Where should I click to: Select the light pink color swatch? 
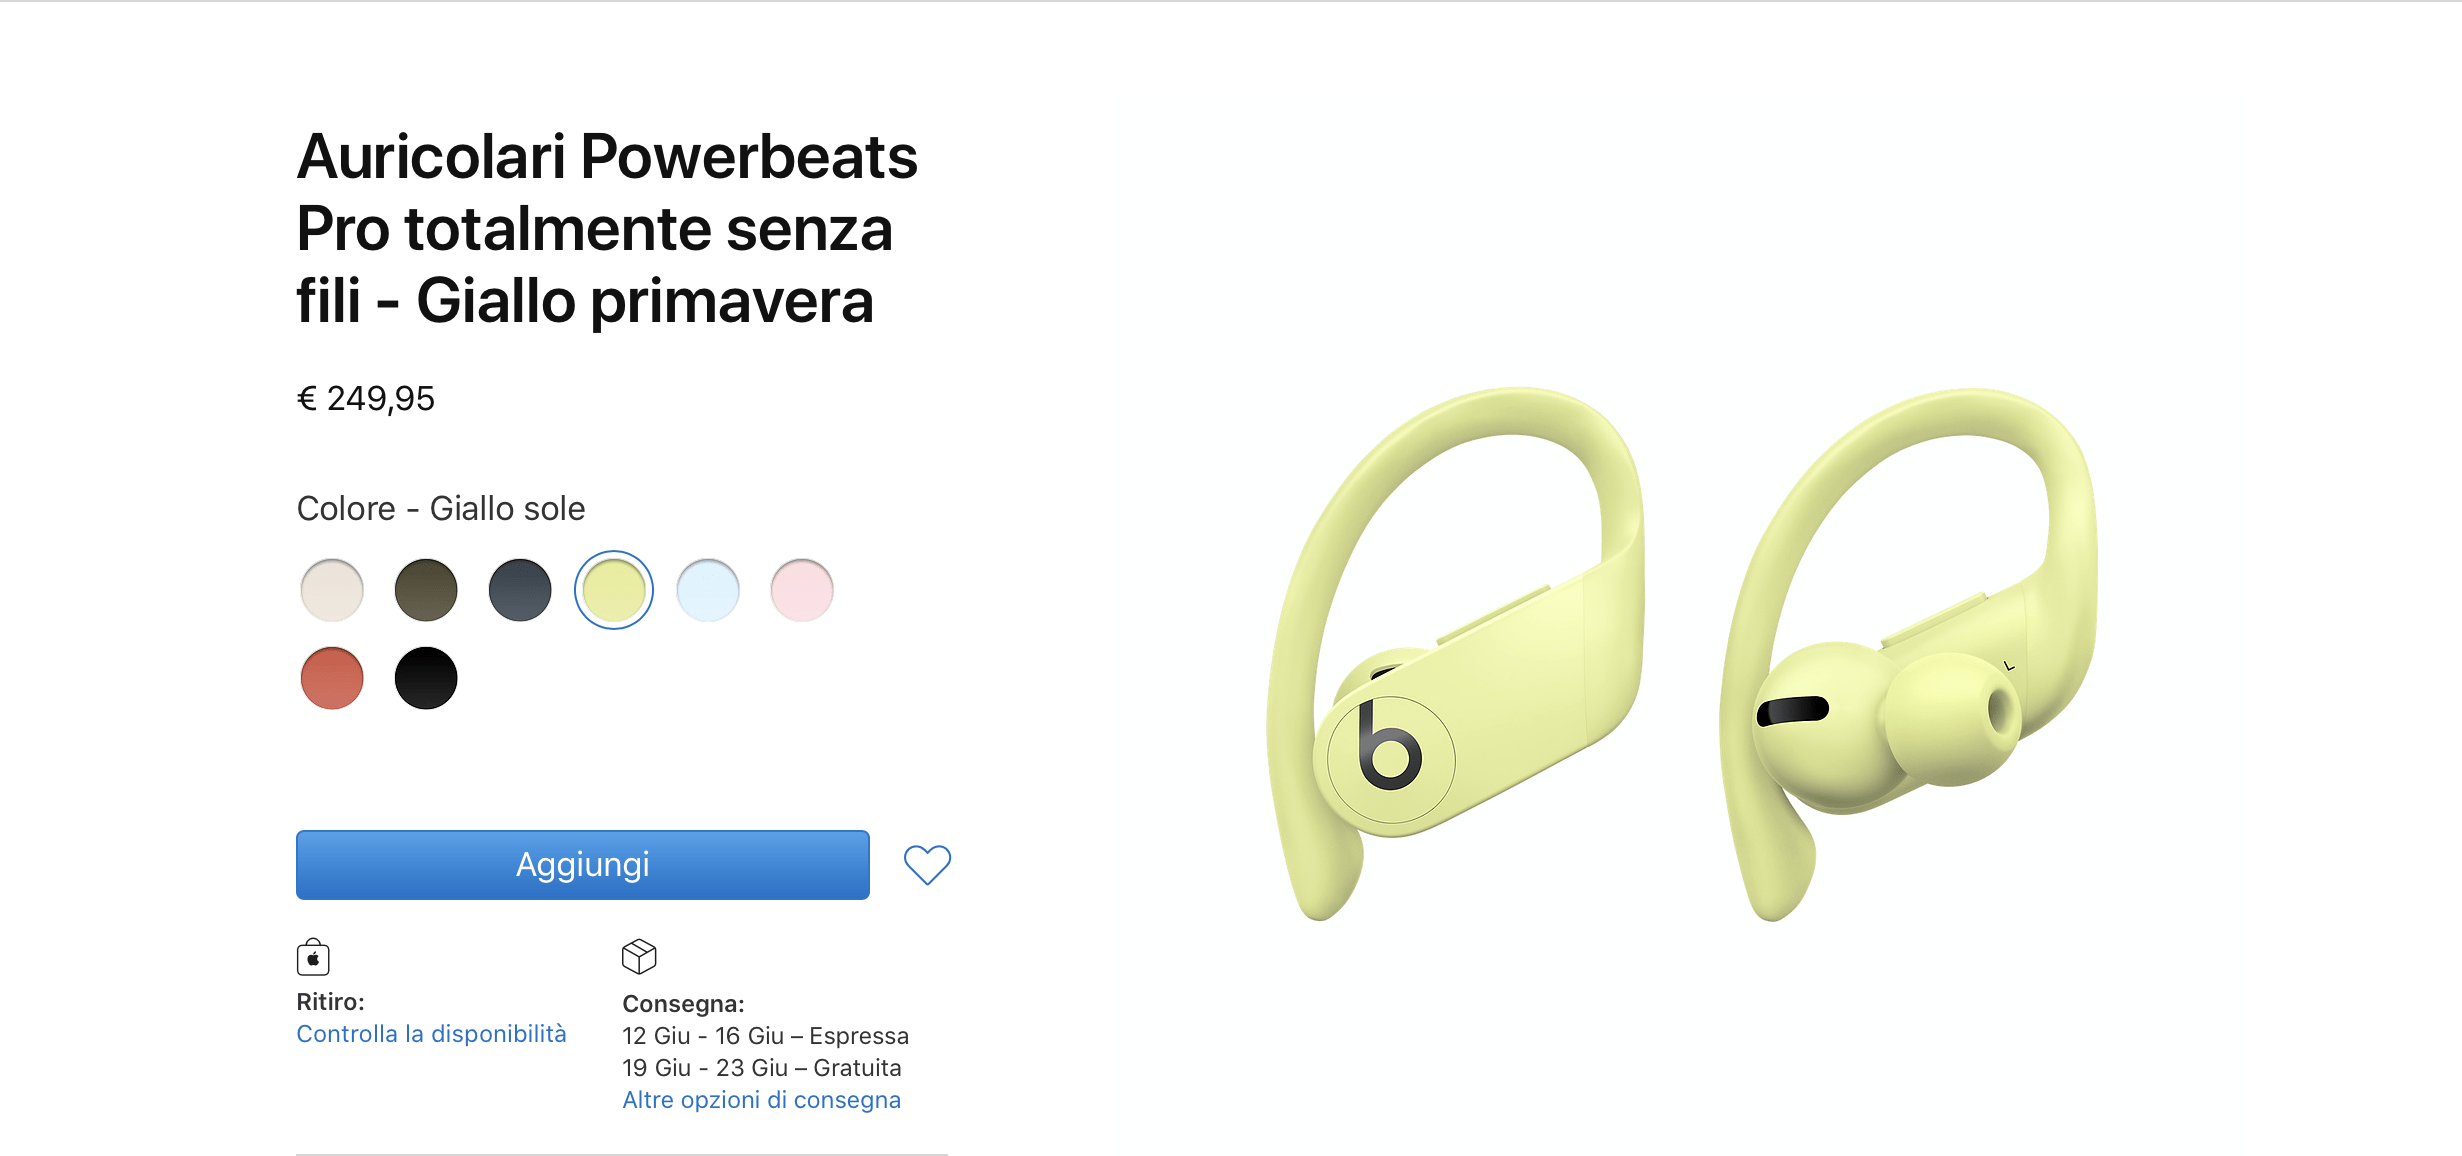[x=802, y=590]
